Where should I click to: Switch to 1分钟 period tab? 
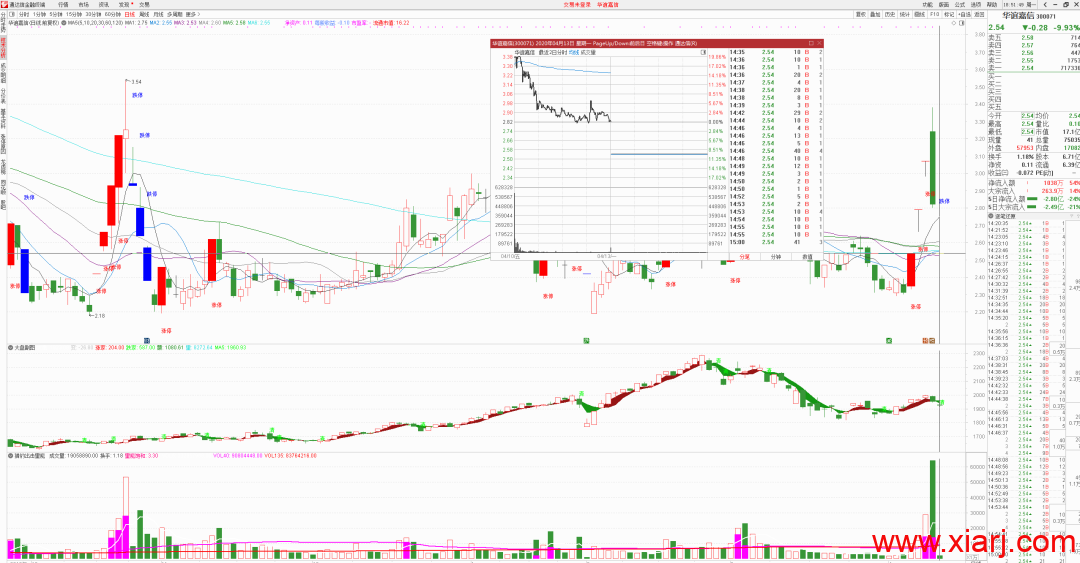click(40, 14)
